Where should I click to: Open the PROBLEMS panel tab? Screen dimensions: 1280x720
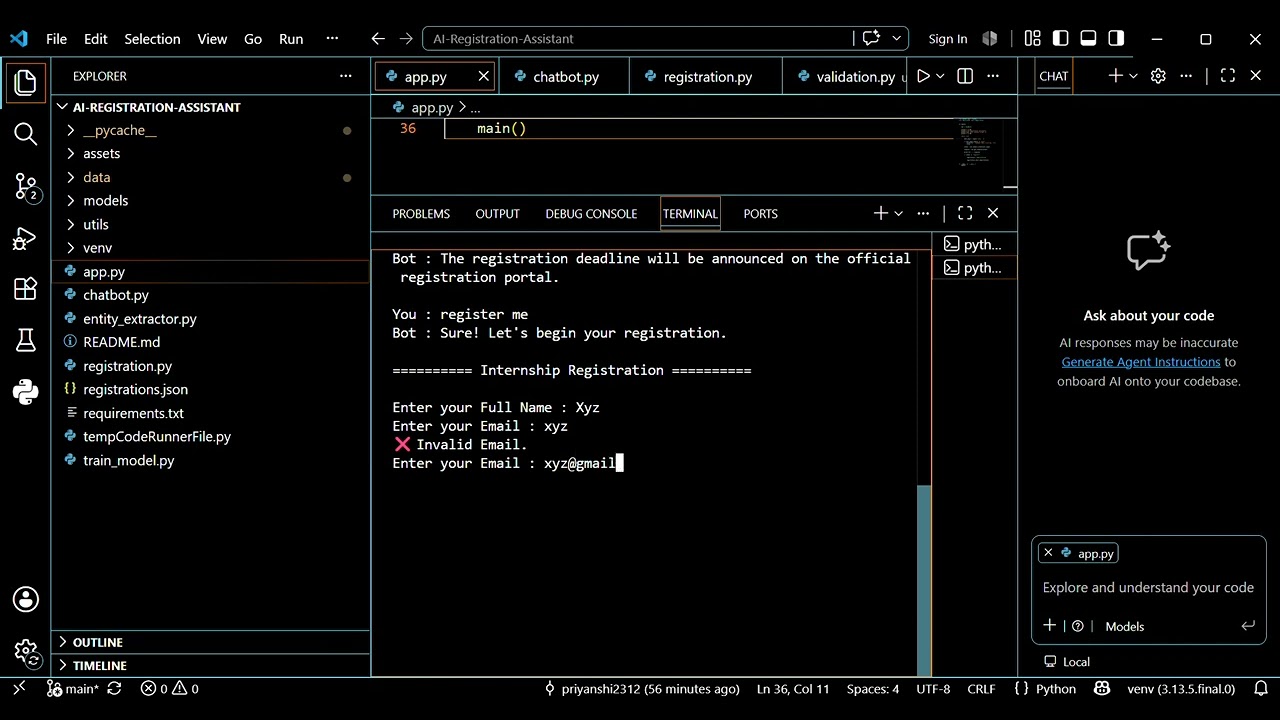(421, 214)
